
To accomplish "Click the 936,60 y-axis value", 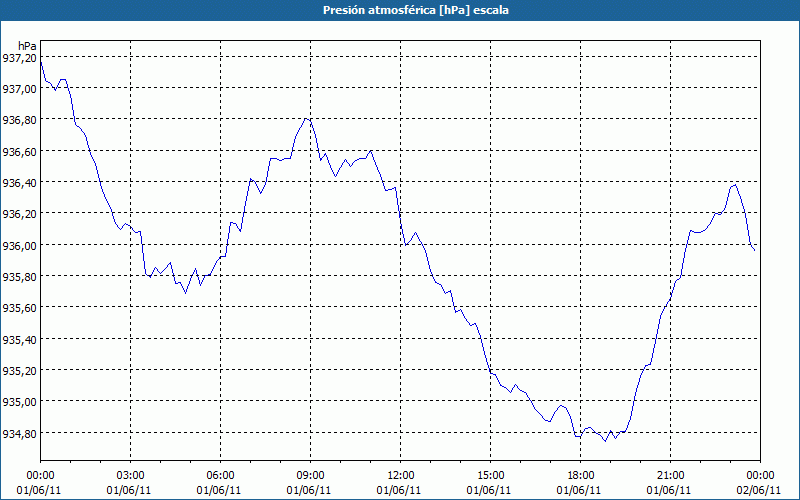I will point(18,152).
